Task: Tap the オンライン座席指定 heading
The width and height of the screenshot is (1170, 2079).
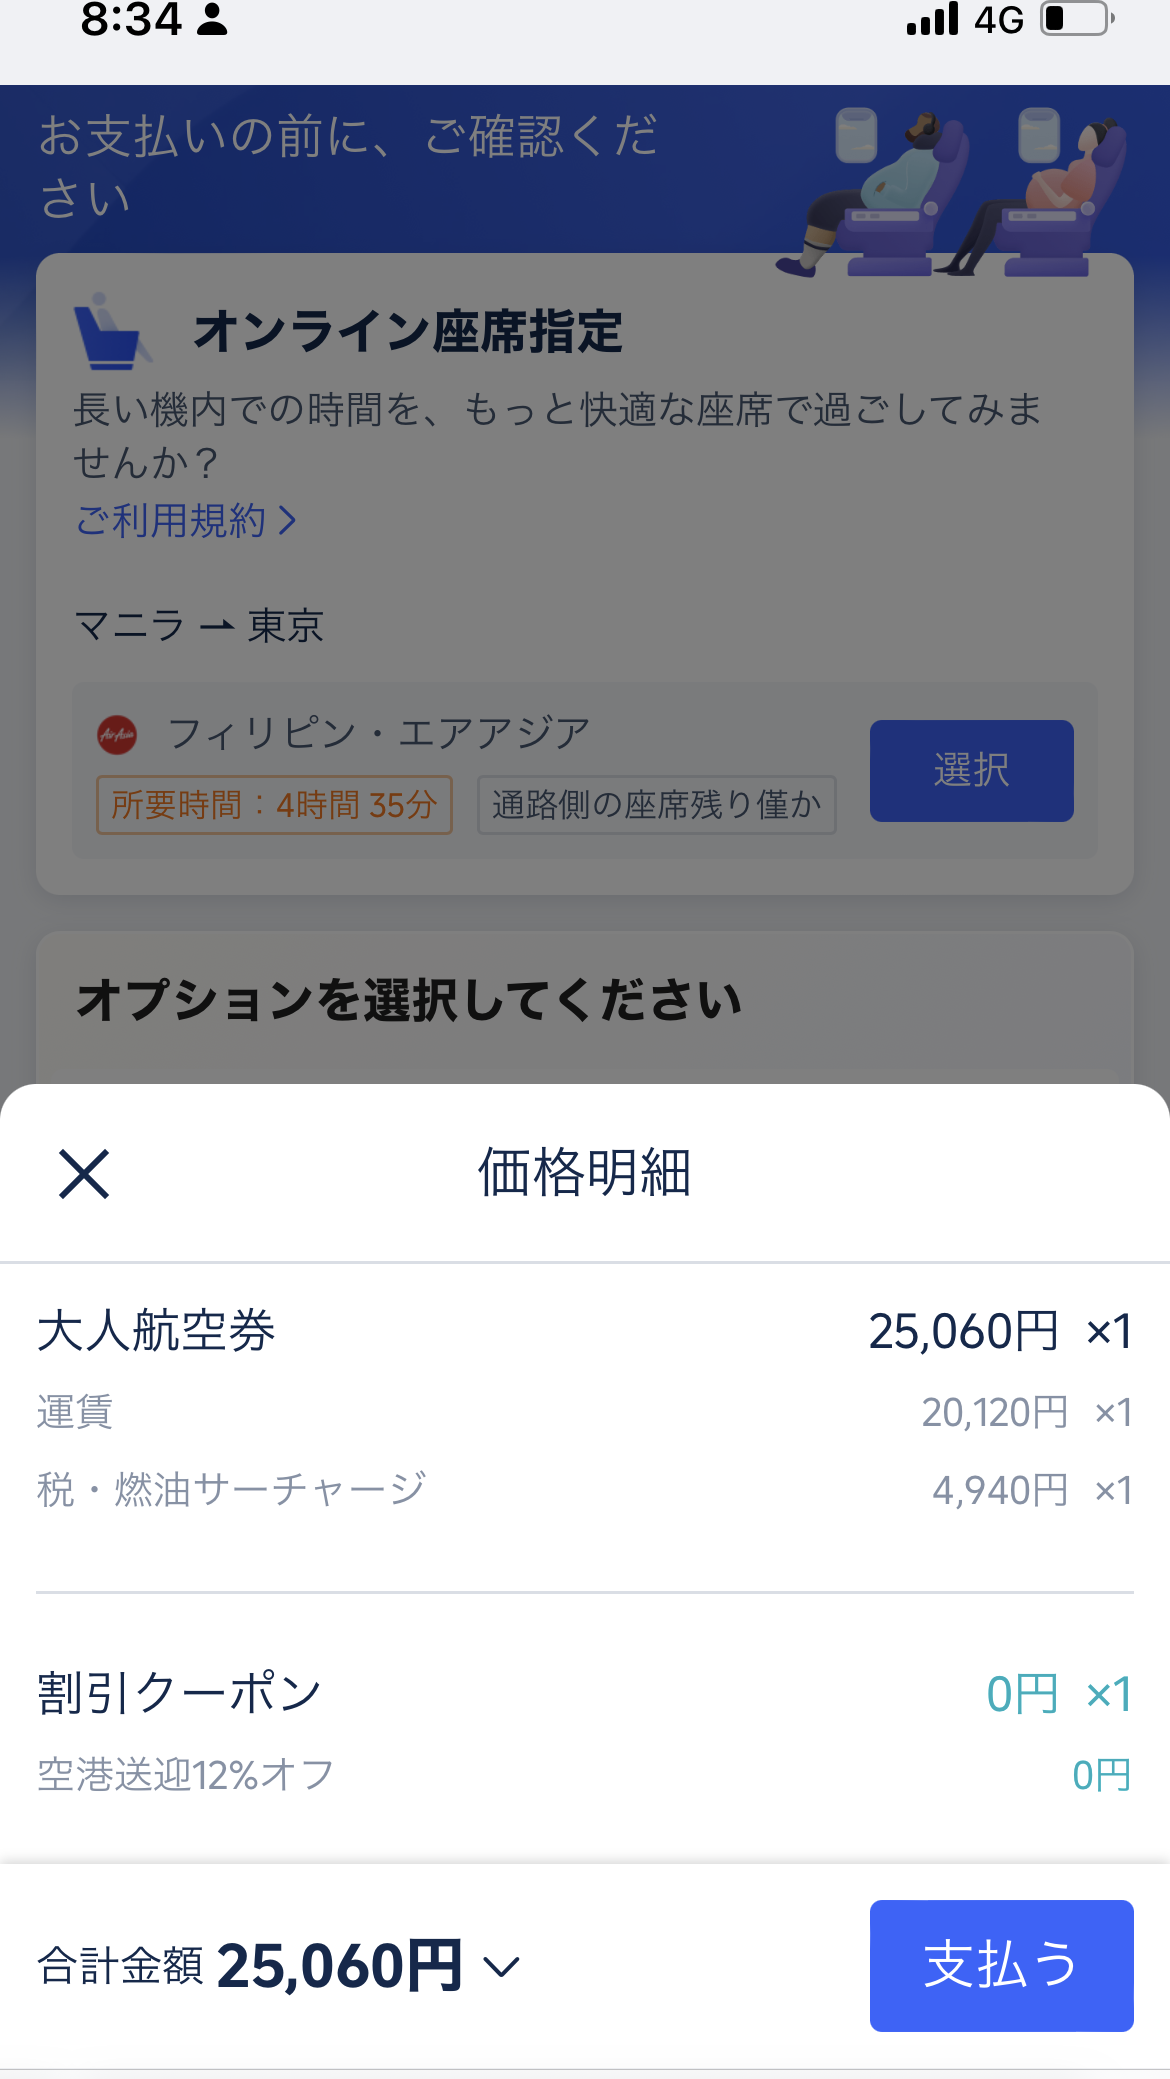Action: pos(408,332)
